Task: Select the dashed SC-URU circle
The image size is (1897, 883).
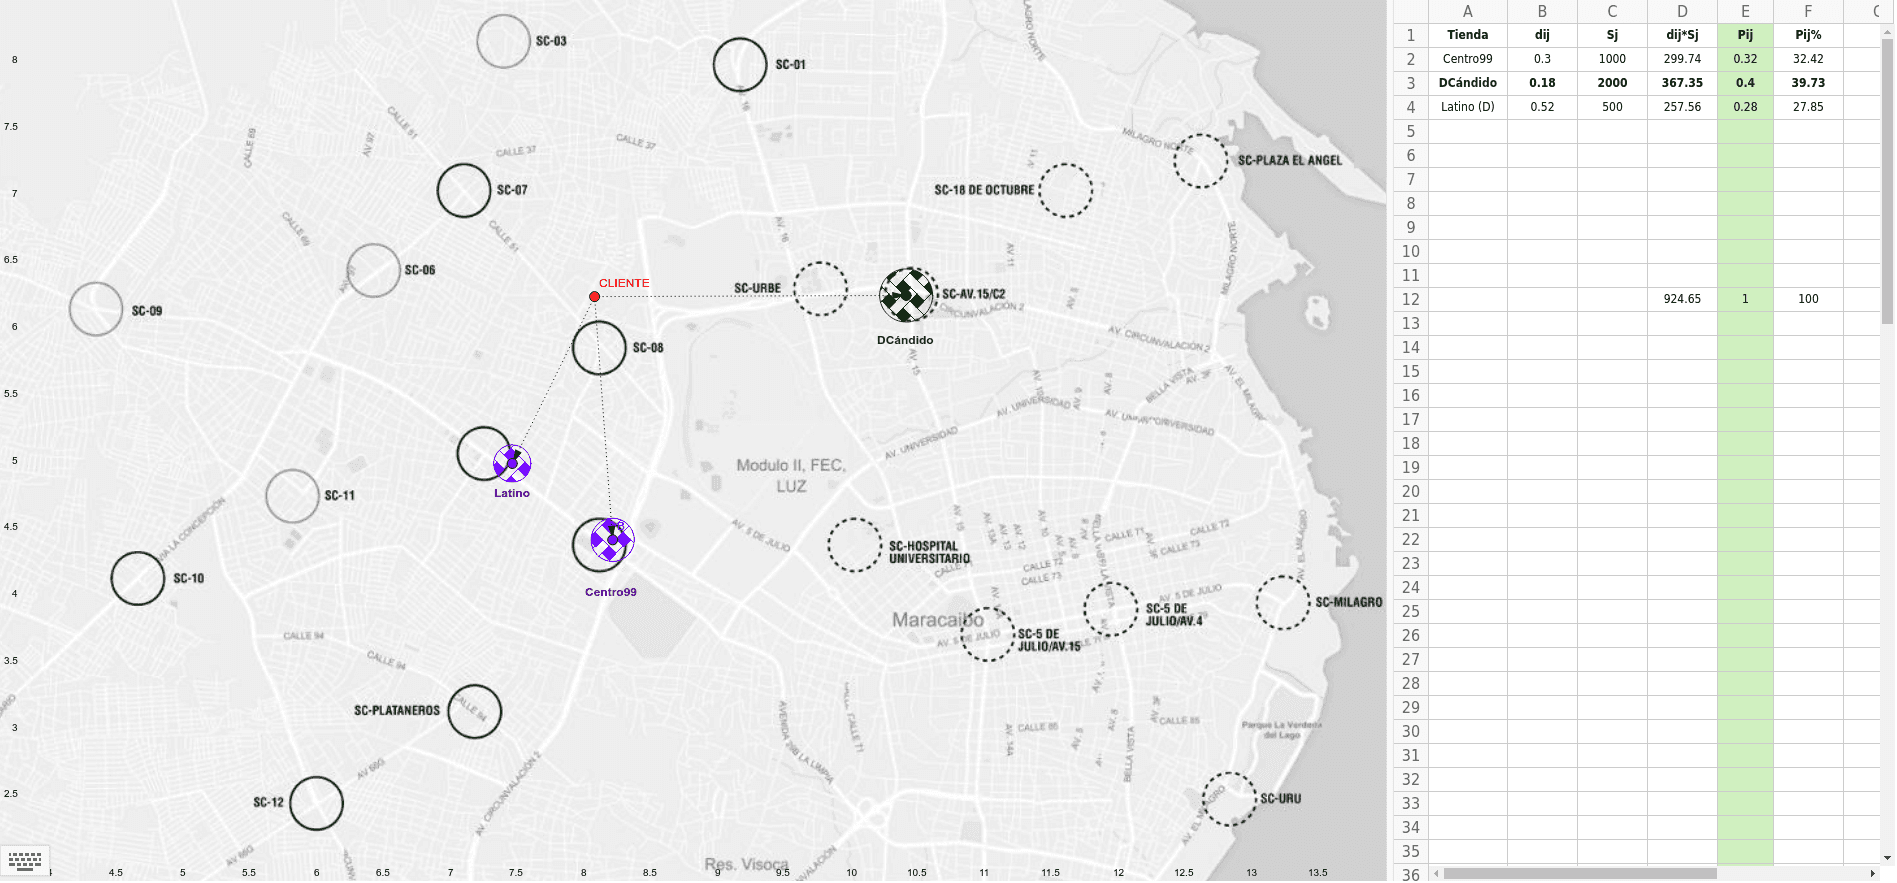Action: click(1229, 799)
